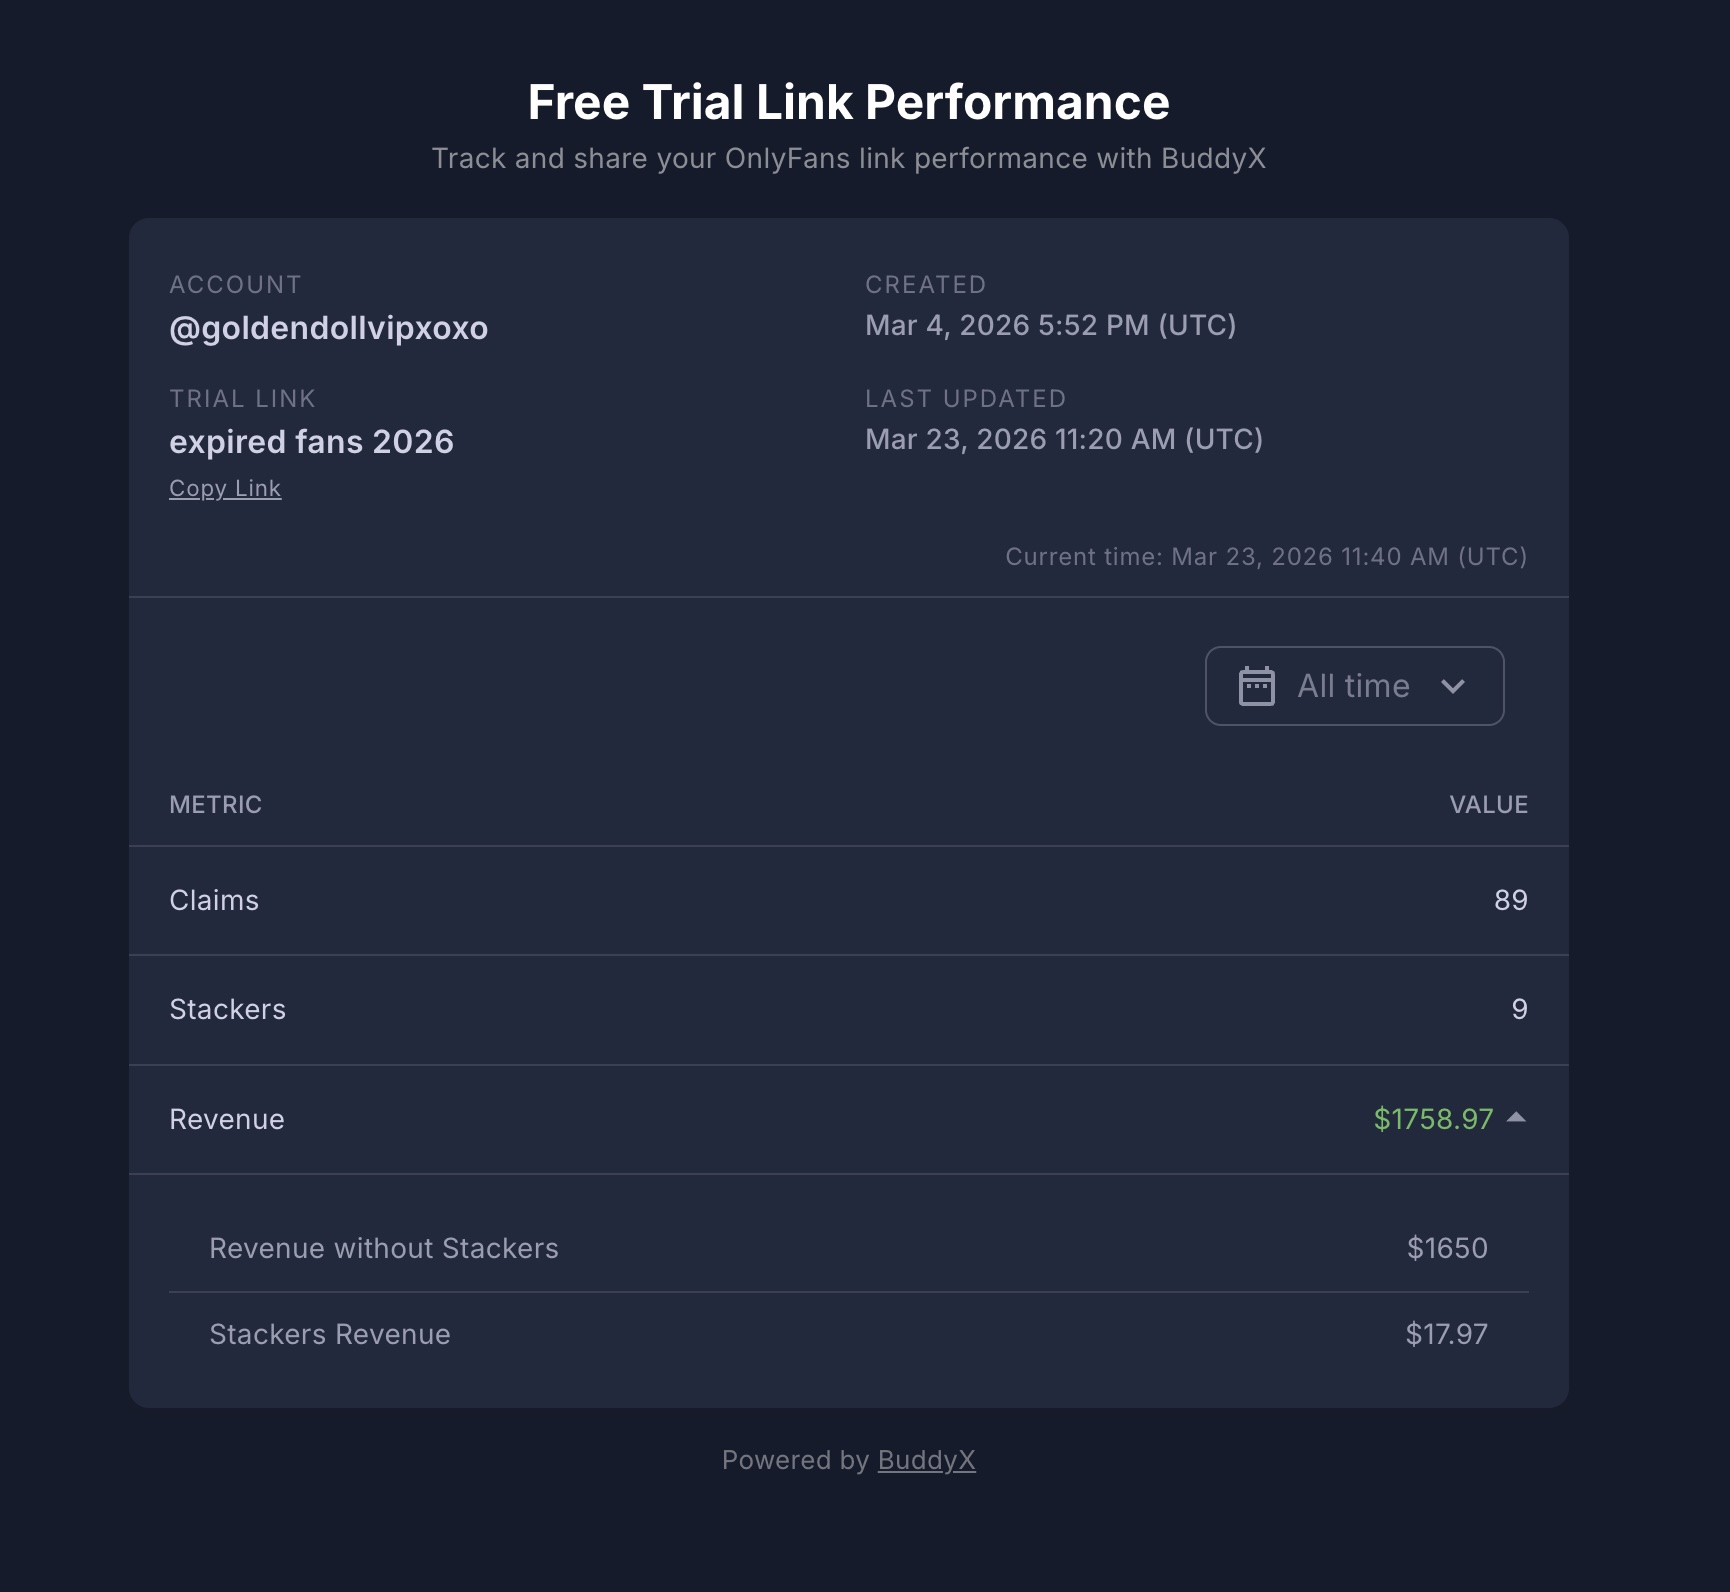Click the chevron arrow beside All time
1730x1592 pixels.
(1453, 686)
